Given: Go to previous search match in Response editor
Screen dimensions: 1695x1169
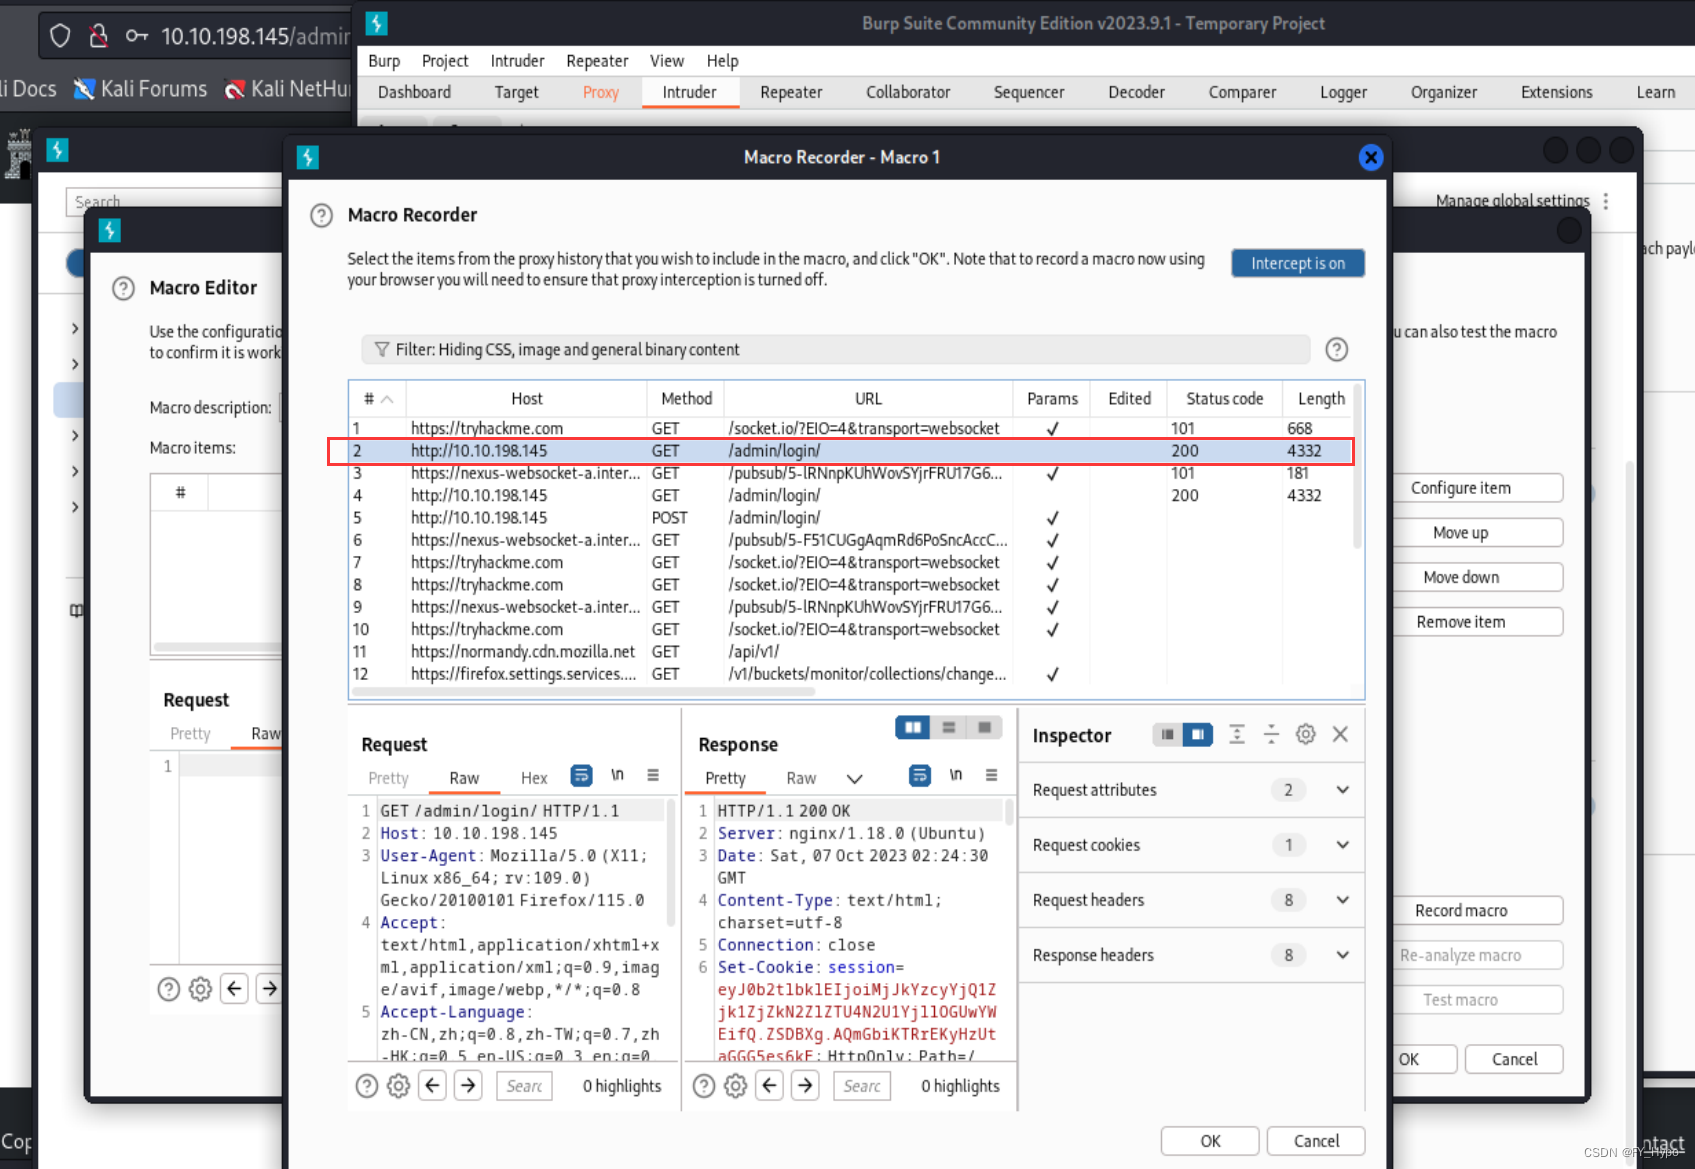Looking at the screenshot, I should [x=769, y=1085].
